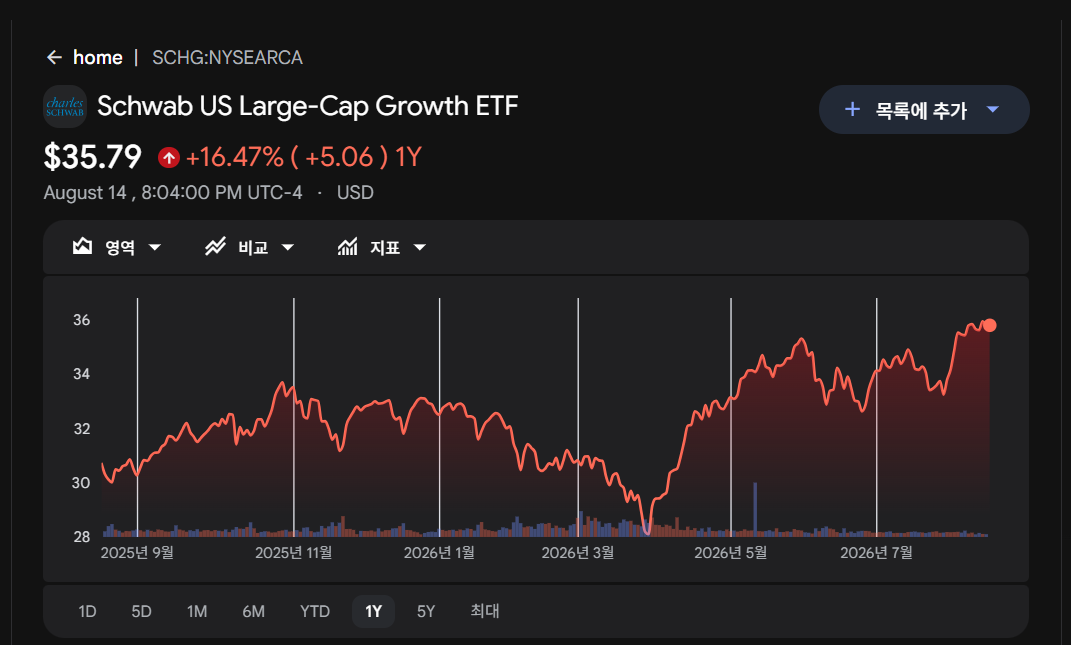Click the latest price dot on chart

pyautogui.click(x=989, y=325)
